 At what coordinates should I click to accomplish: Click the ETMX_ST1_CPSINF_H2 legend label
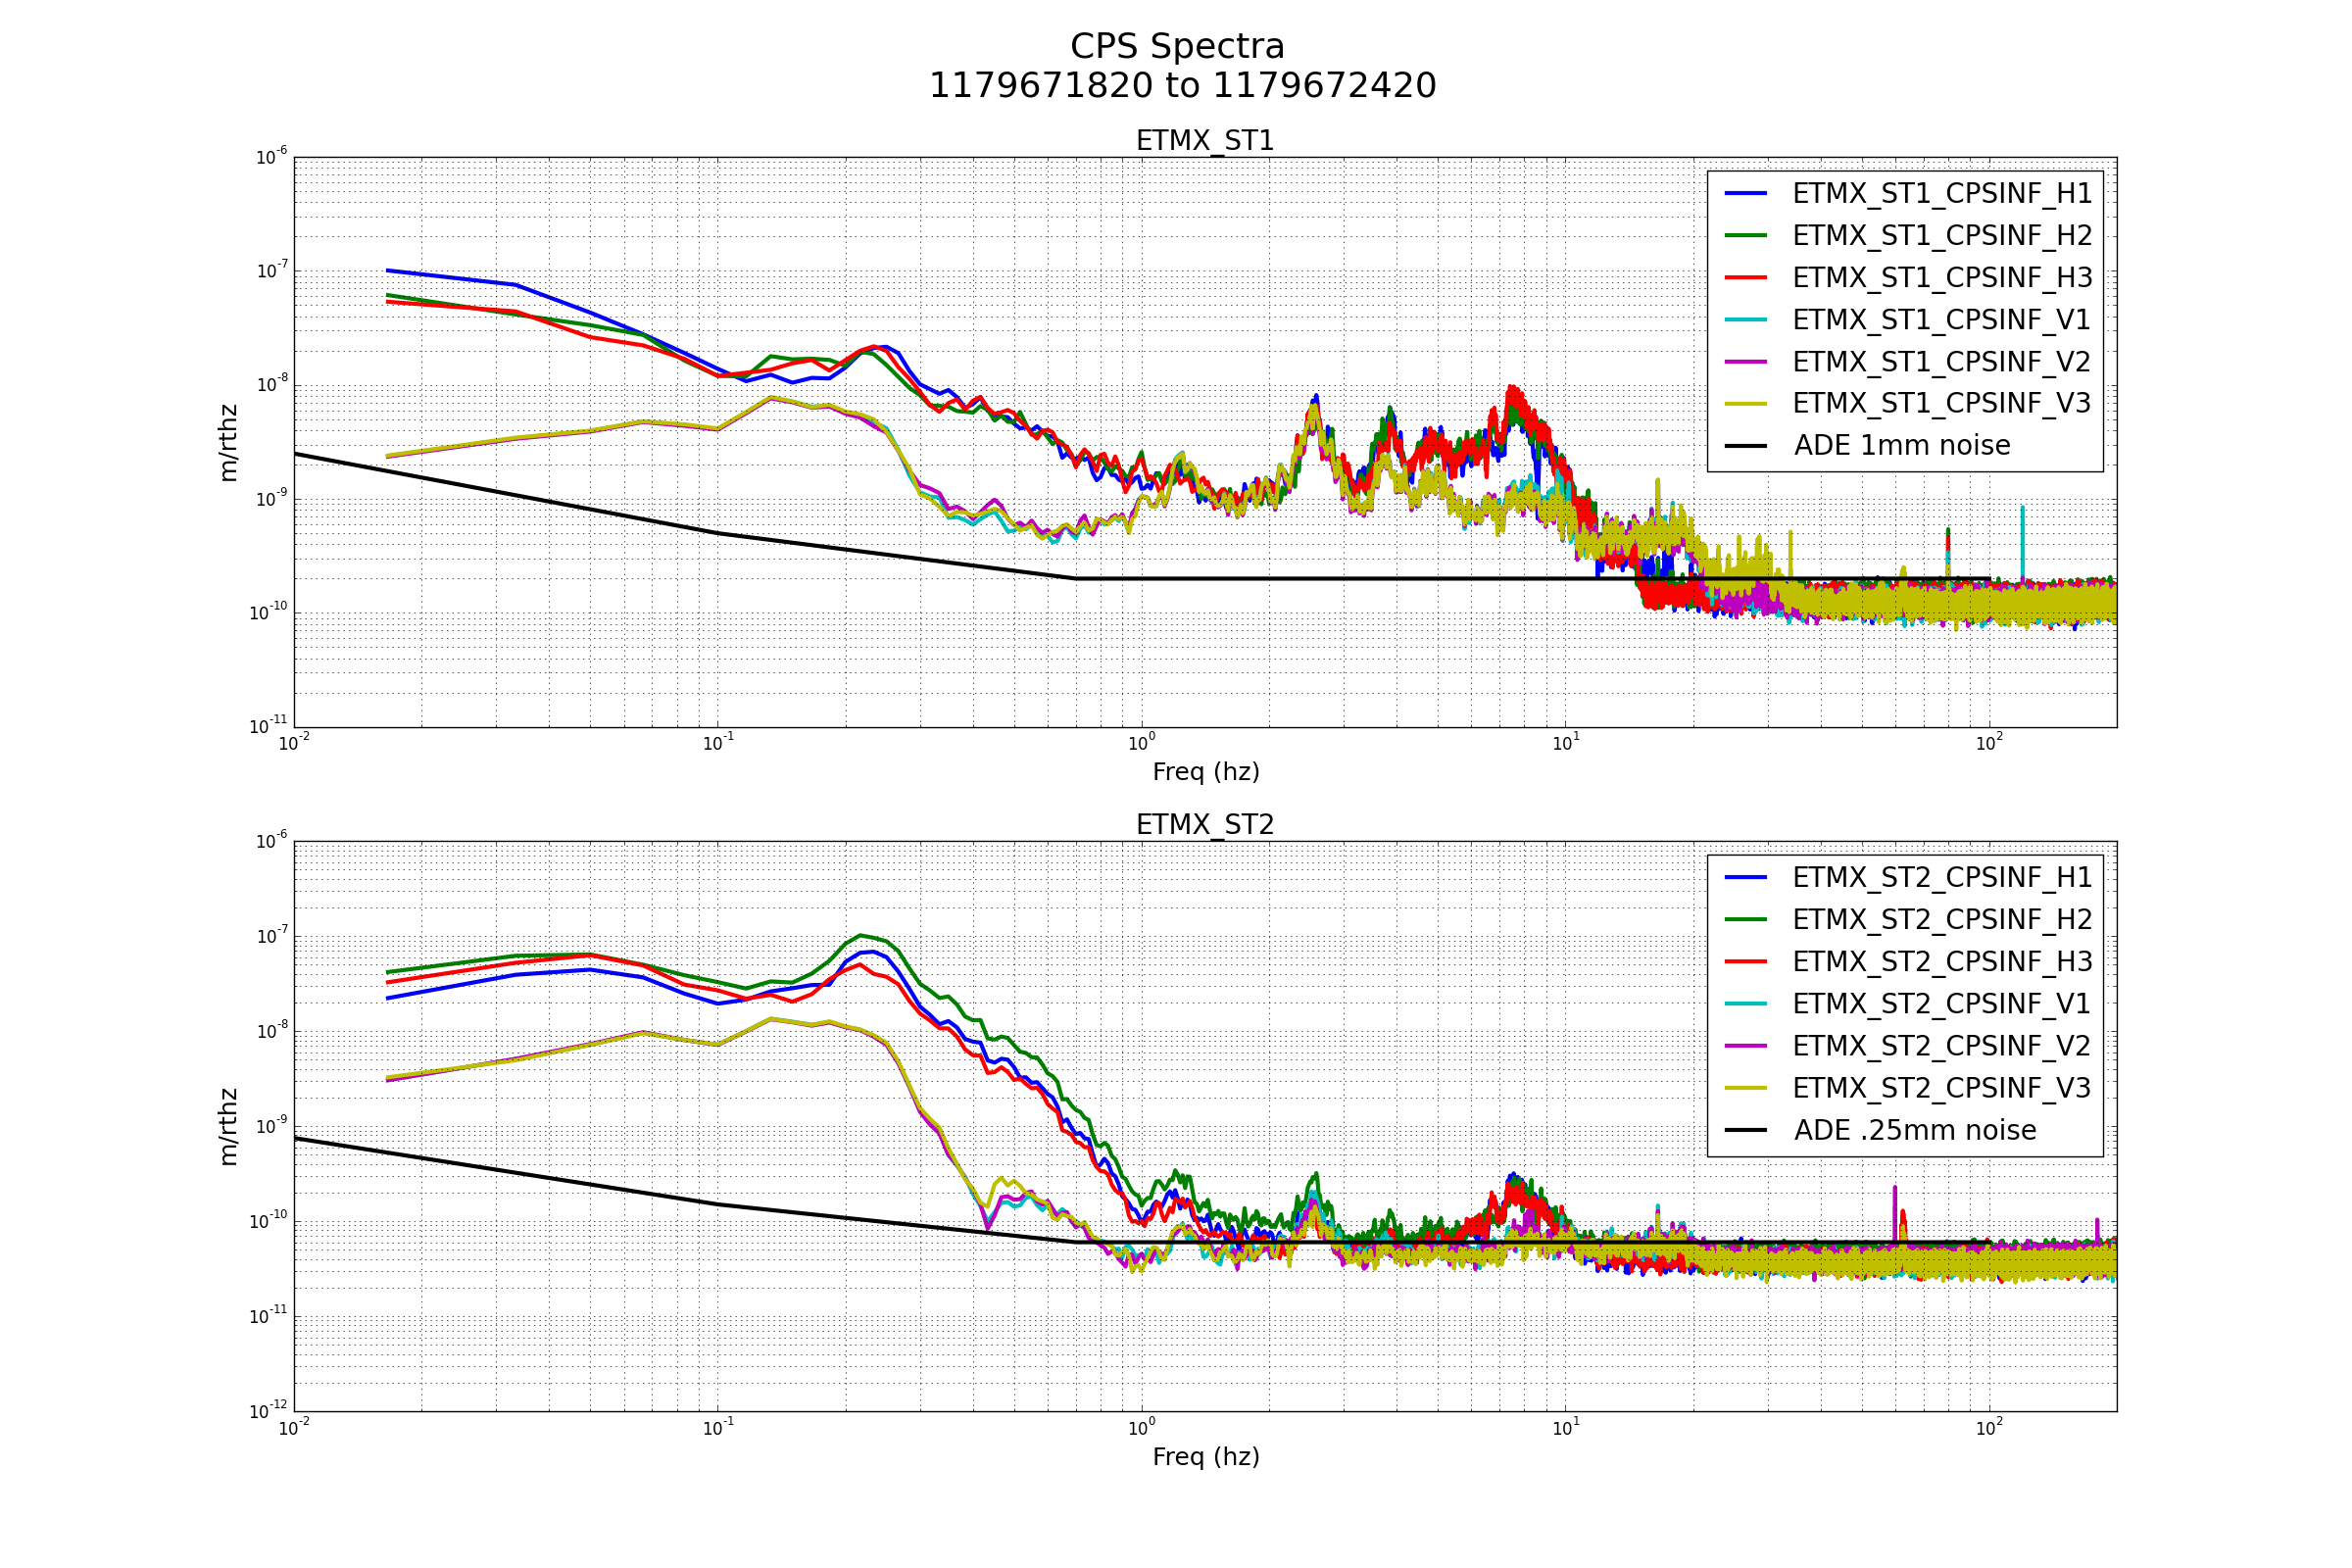[1941, 236]
